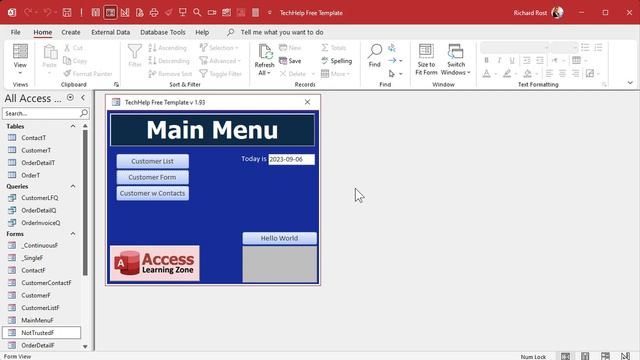This screenshot has width=640, height=360.
Task: Save the current record using the Records group Save
Action: pos(290,61)
